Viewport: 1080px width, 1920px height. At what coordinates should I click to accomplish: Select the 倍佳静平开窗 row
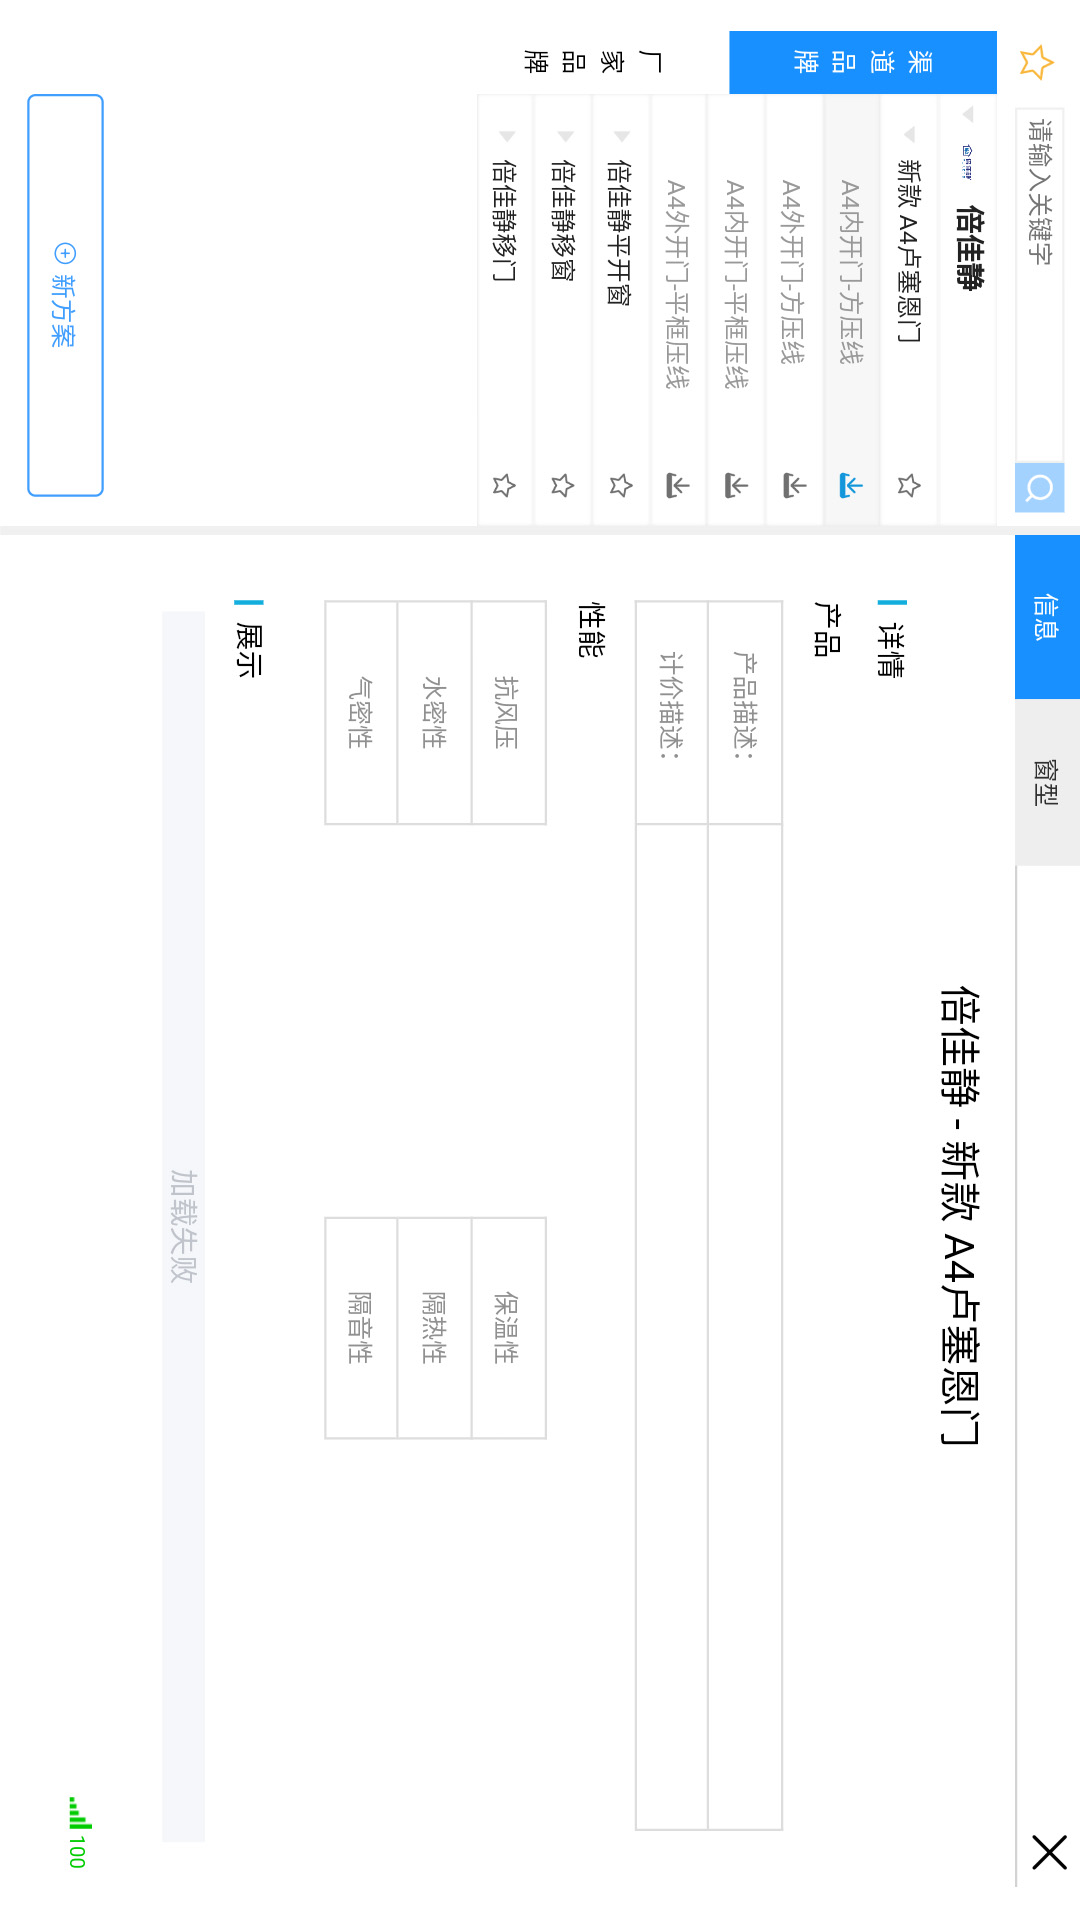pyautogui.click(x=621, y=310)
